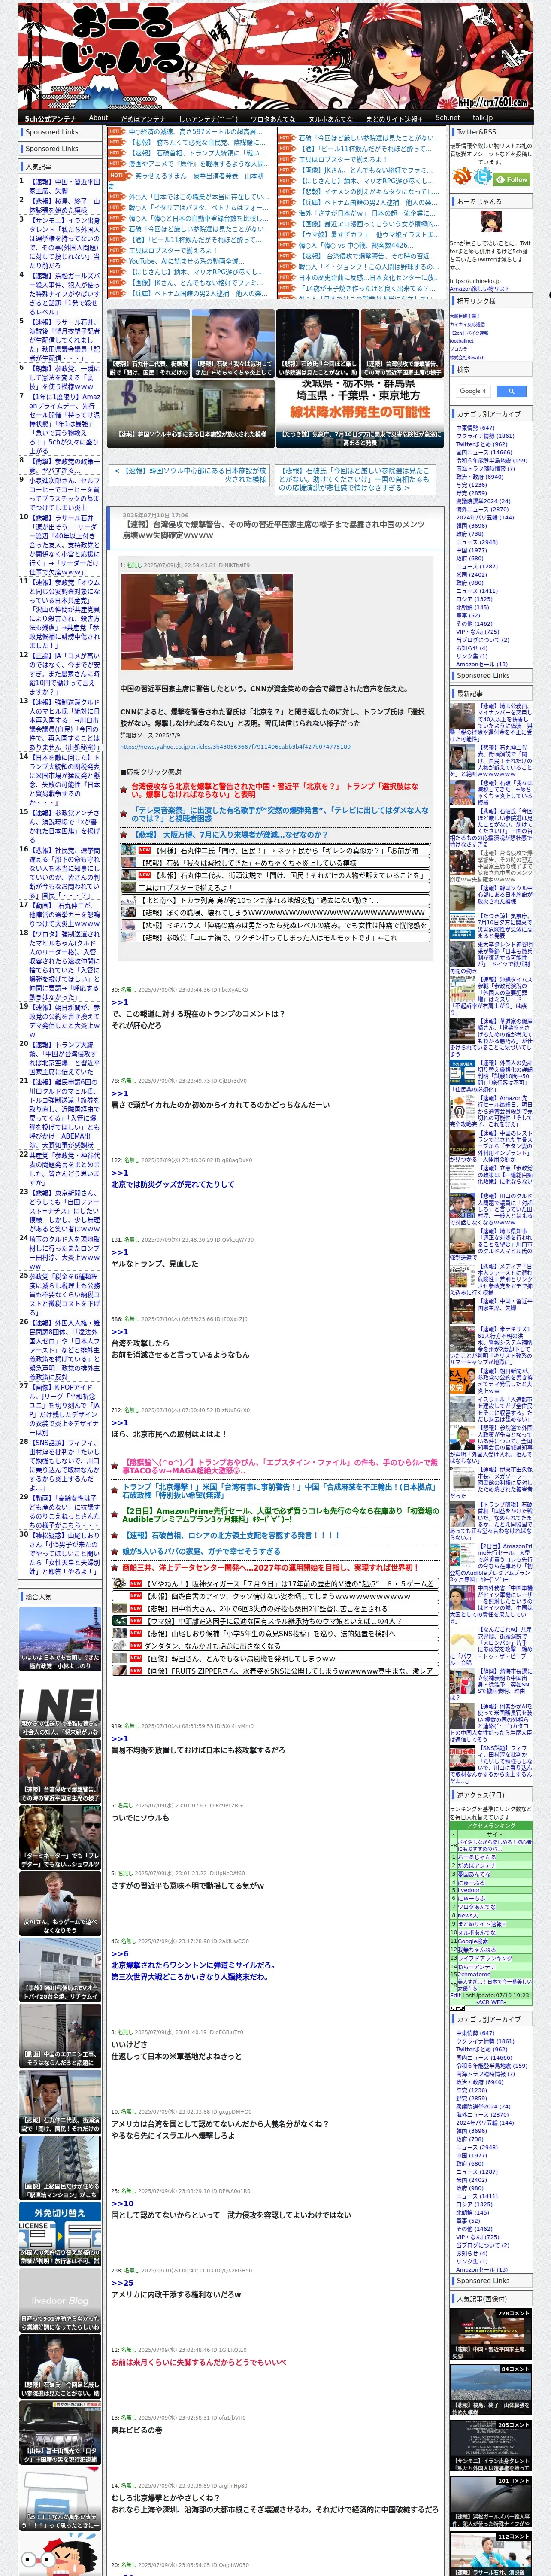The image size is (551, 2576).
Task: Open image thumbnail labeled 228コメント
Action: coord(490,2334)
